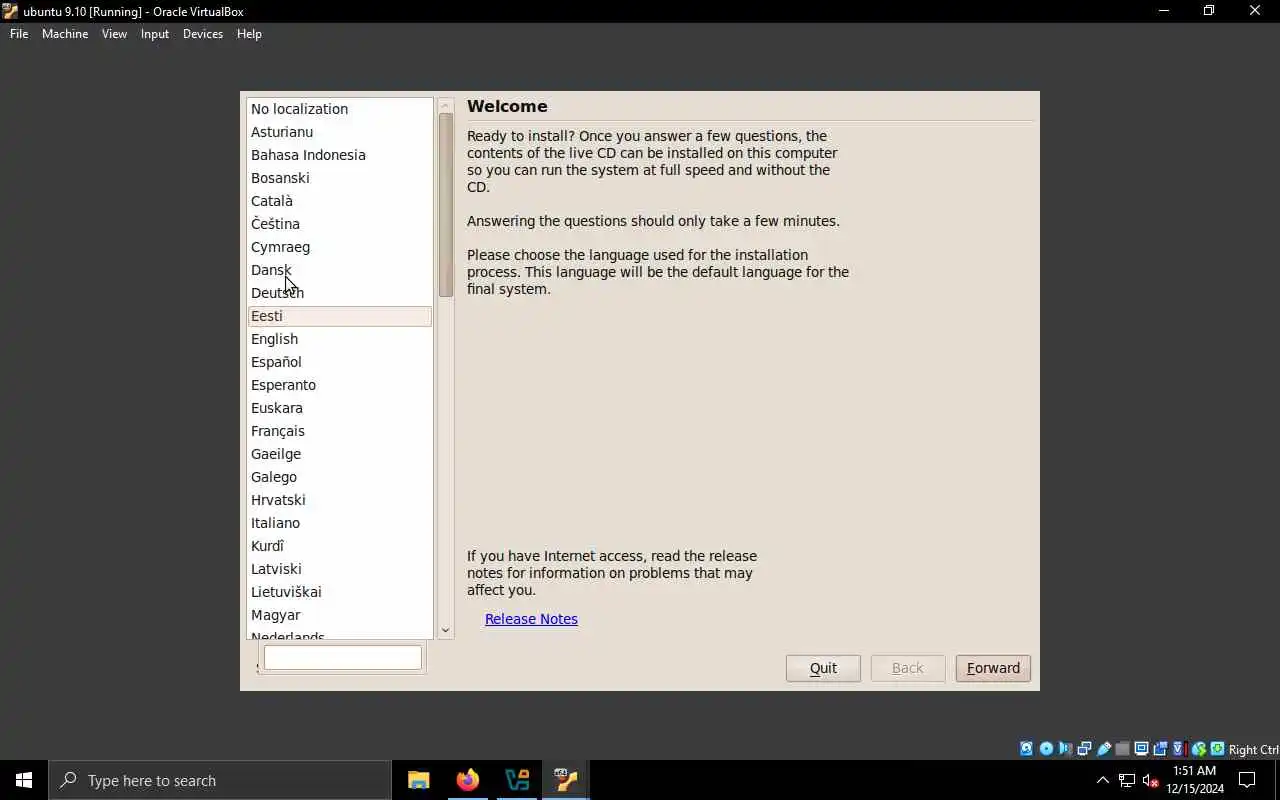The image size is (1280, 800).
Task: Select 'Esperanto' language
Action: 340,385
